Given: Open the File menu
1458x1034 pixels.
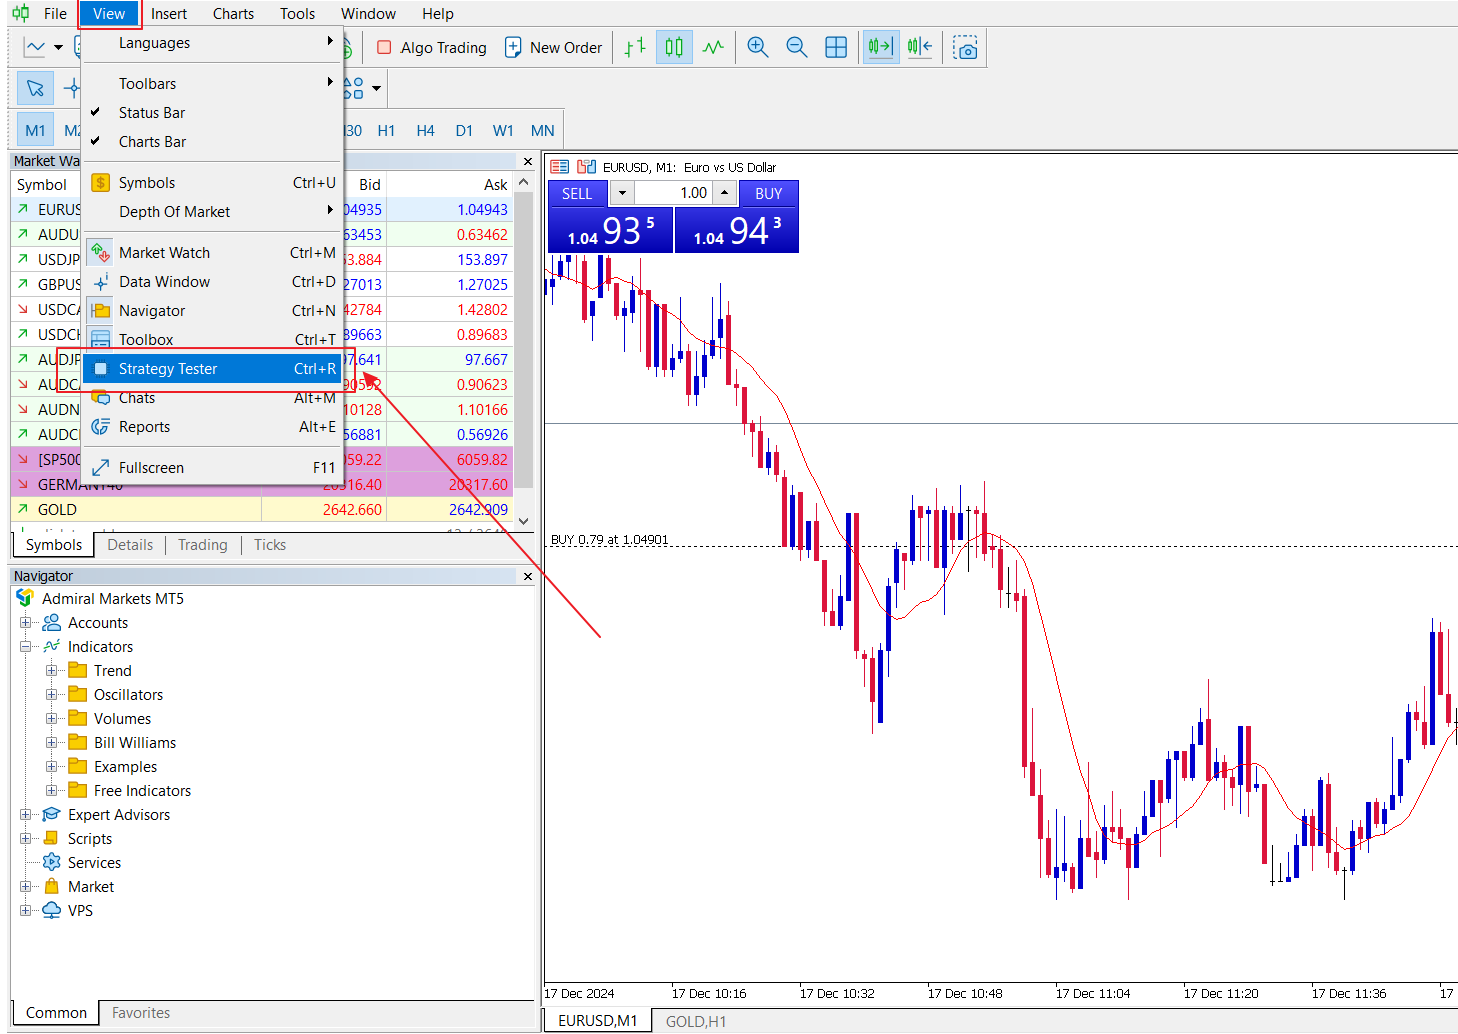Looking at the screenshot, I should (56, 14).
